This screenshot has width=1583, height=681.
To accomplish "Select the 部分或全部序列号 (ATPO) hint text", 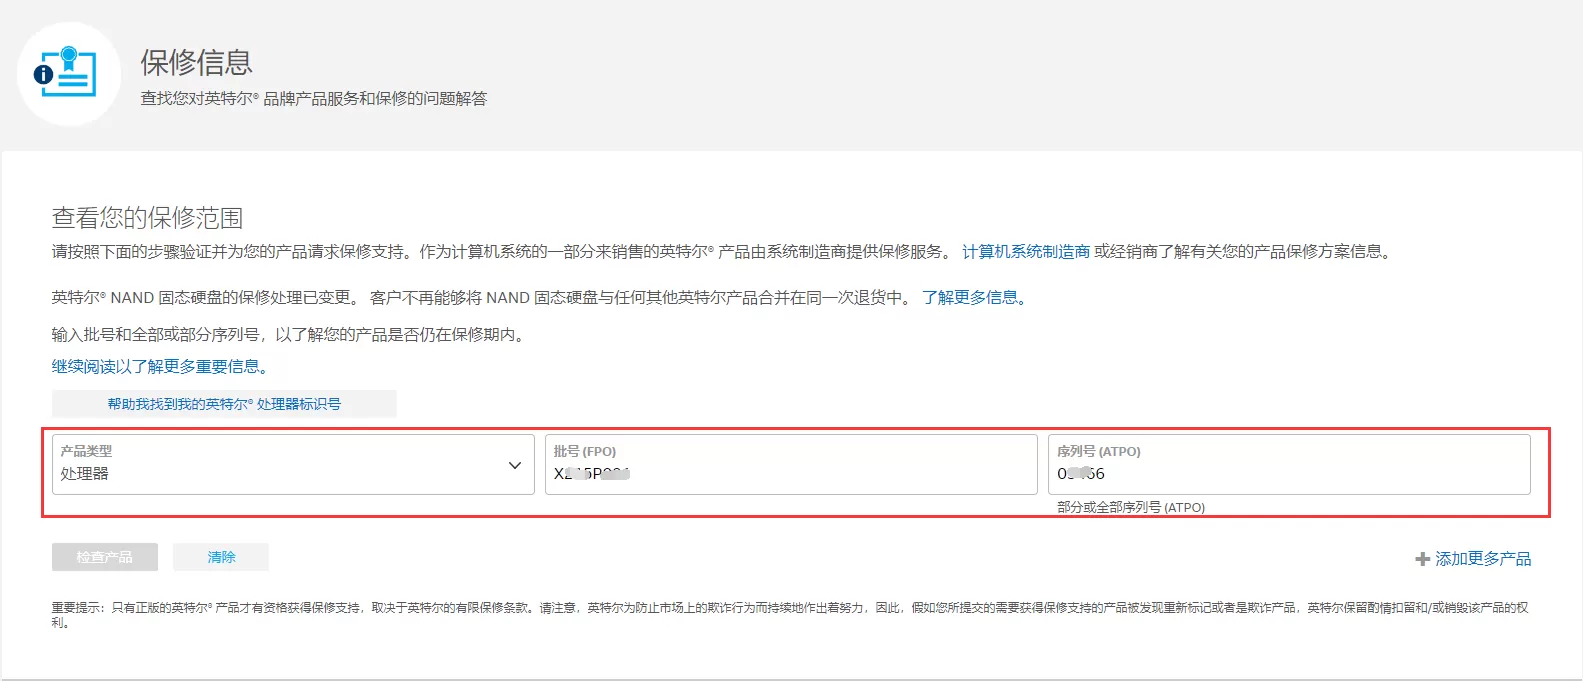I will pos(1131,507).
